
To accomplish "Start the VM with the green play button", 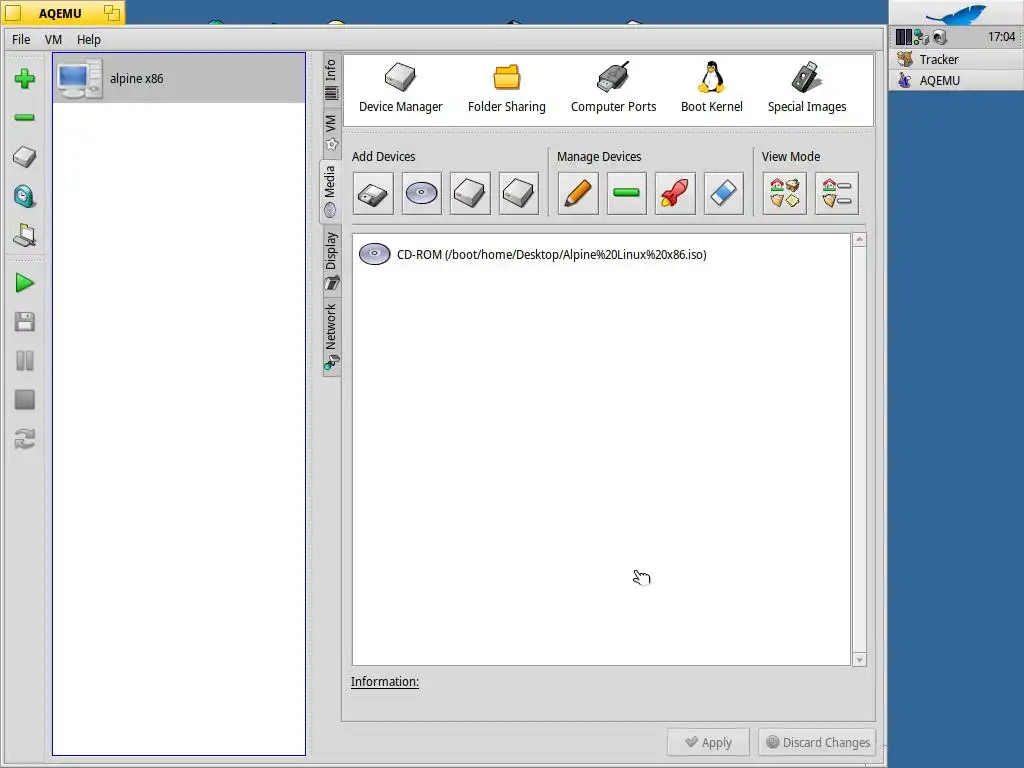I will tap(25, 283).
